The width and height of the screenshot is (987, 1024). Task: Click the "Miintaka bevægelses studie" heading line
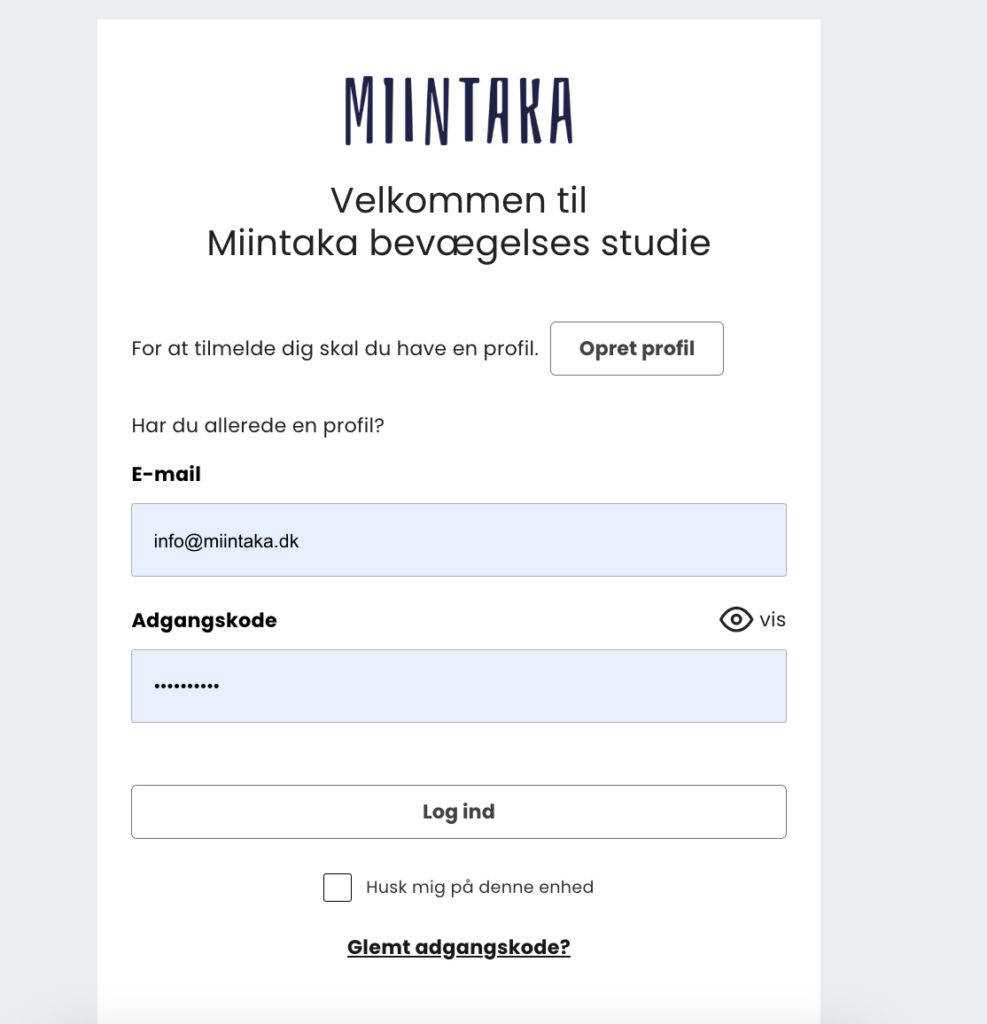(x=458, y=244)
